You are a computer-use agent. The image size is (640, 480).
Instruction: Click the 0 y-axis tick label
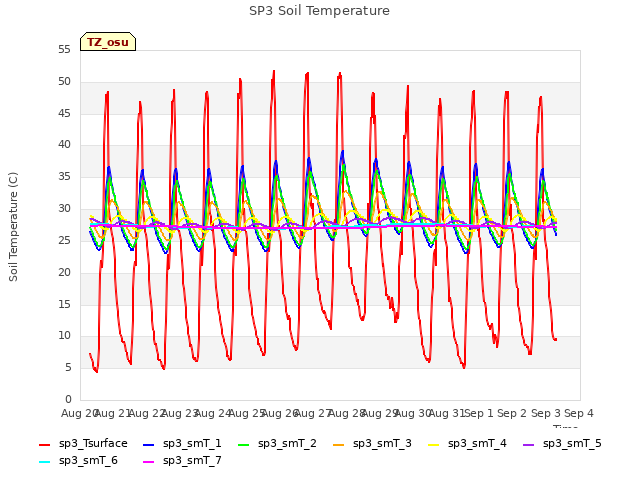coord(68,399)
